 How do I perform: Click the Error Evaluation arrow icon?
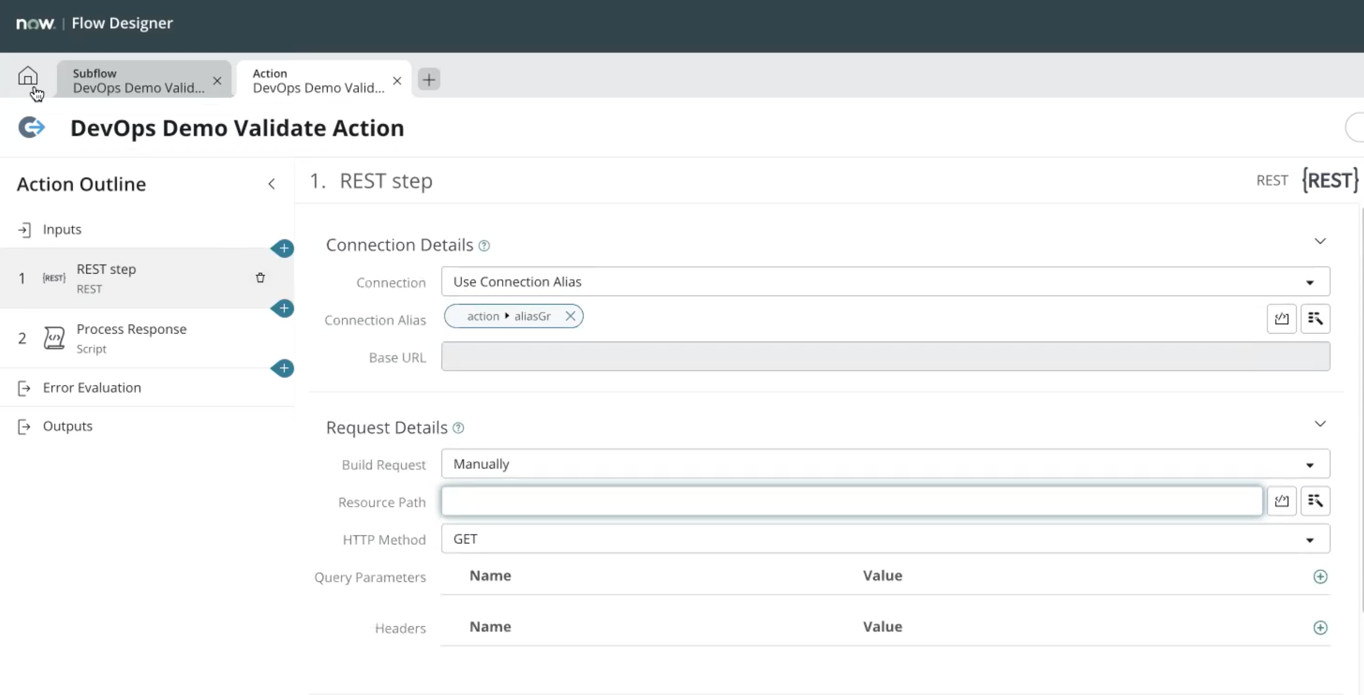[24, 388]
